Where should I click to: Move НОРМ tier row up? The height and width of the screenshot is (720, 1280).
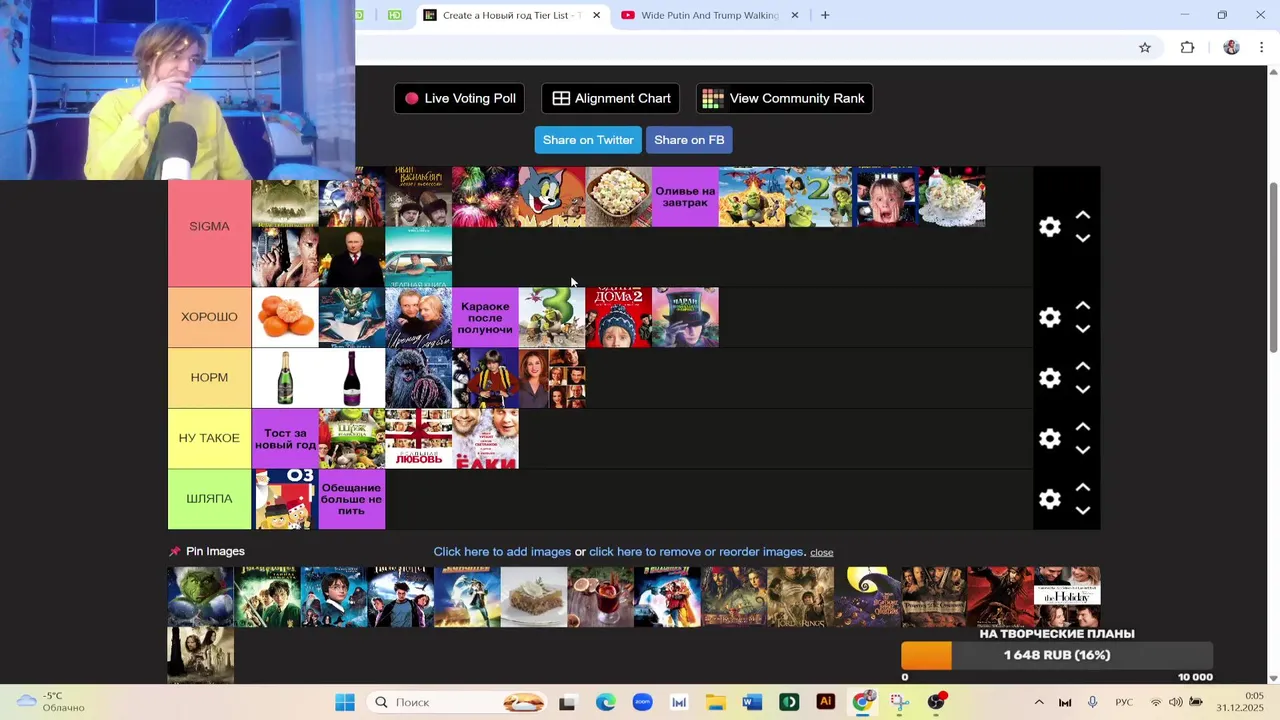click(x=1082, y=366)
